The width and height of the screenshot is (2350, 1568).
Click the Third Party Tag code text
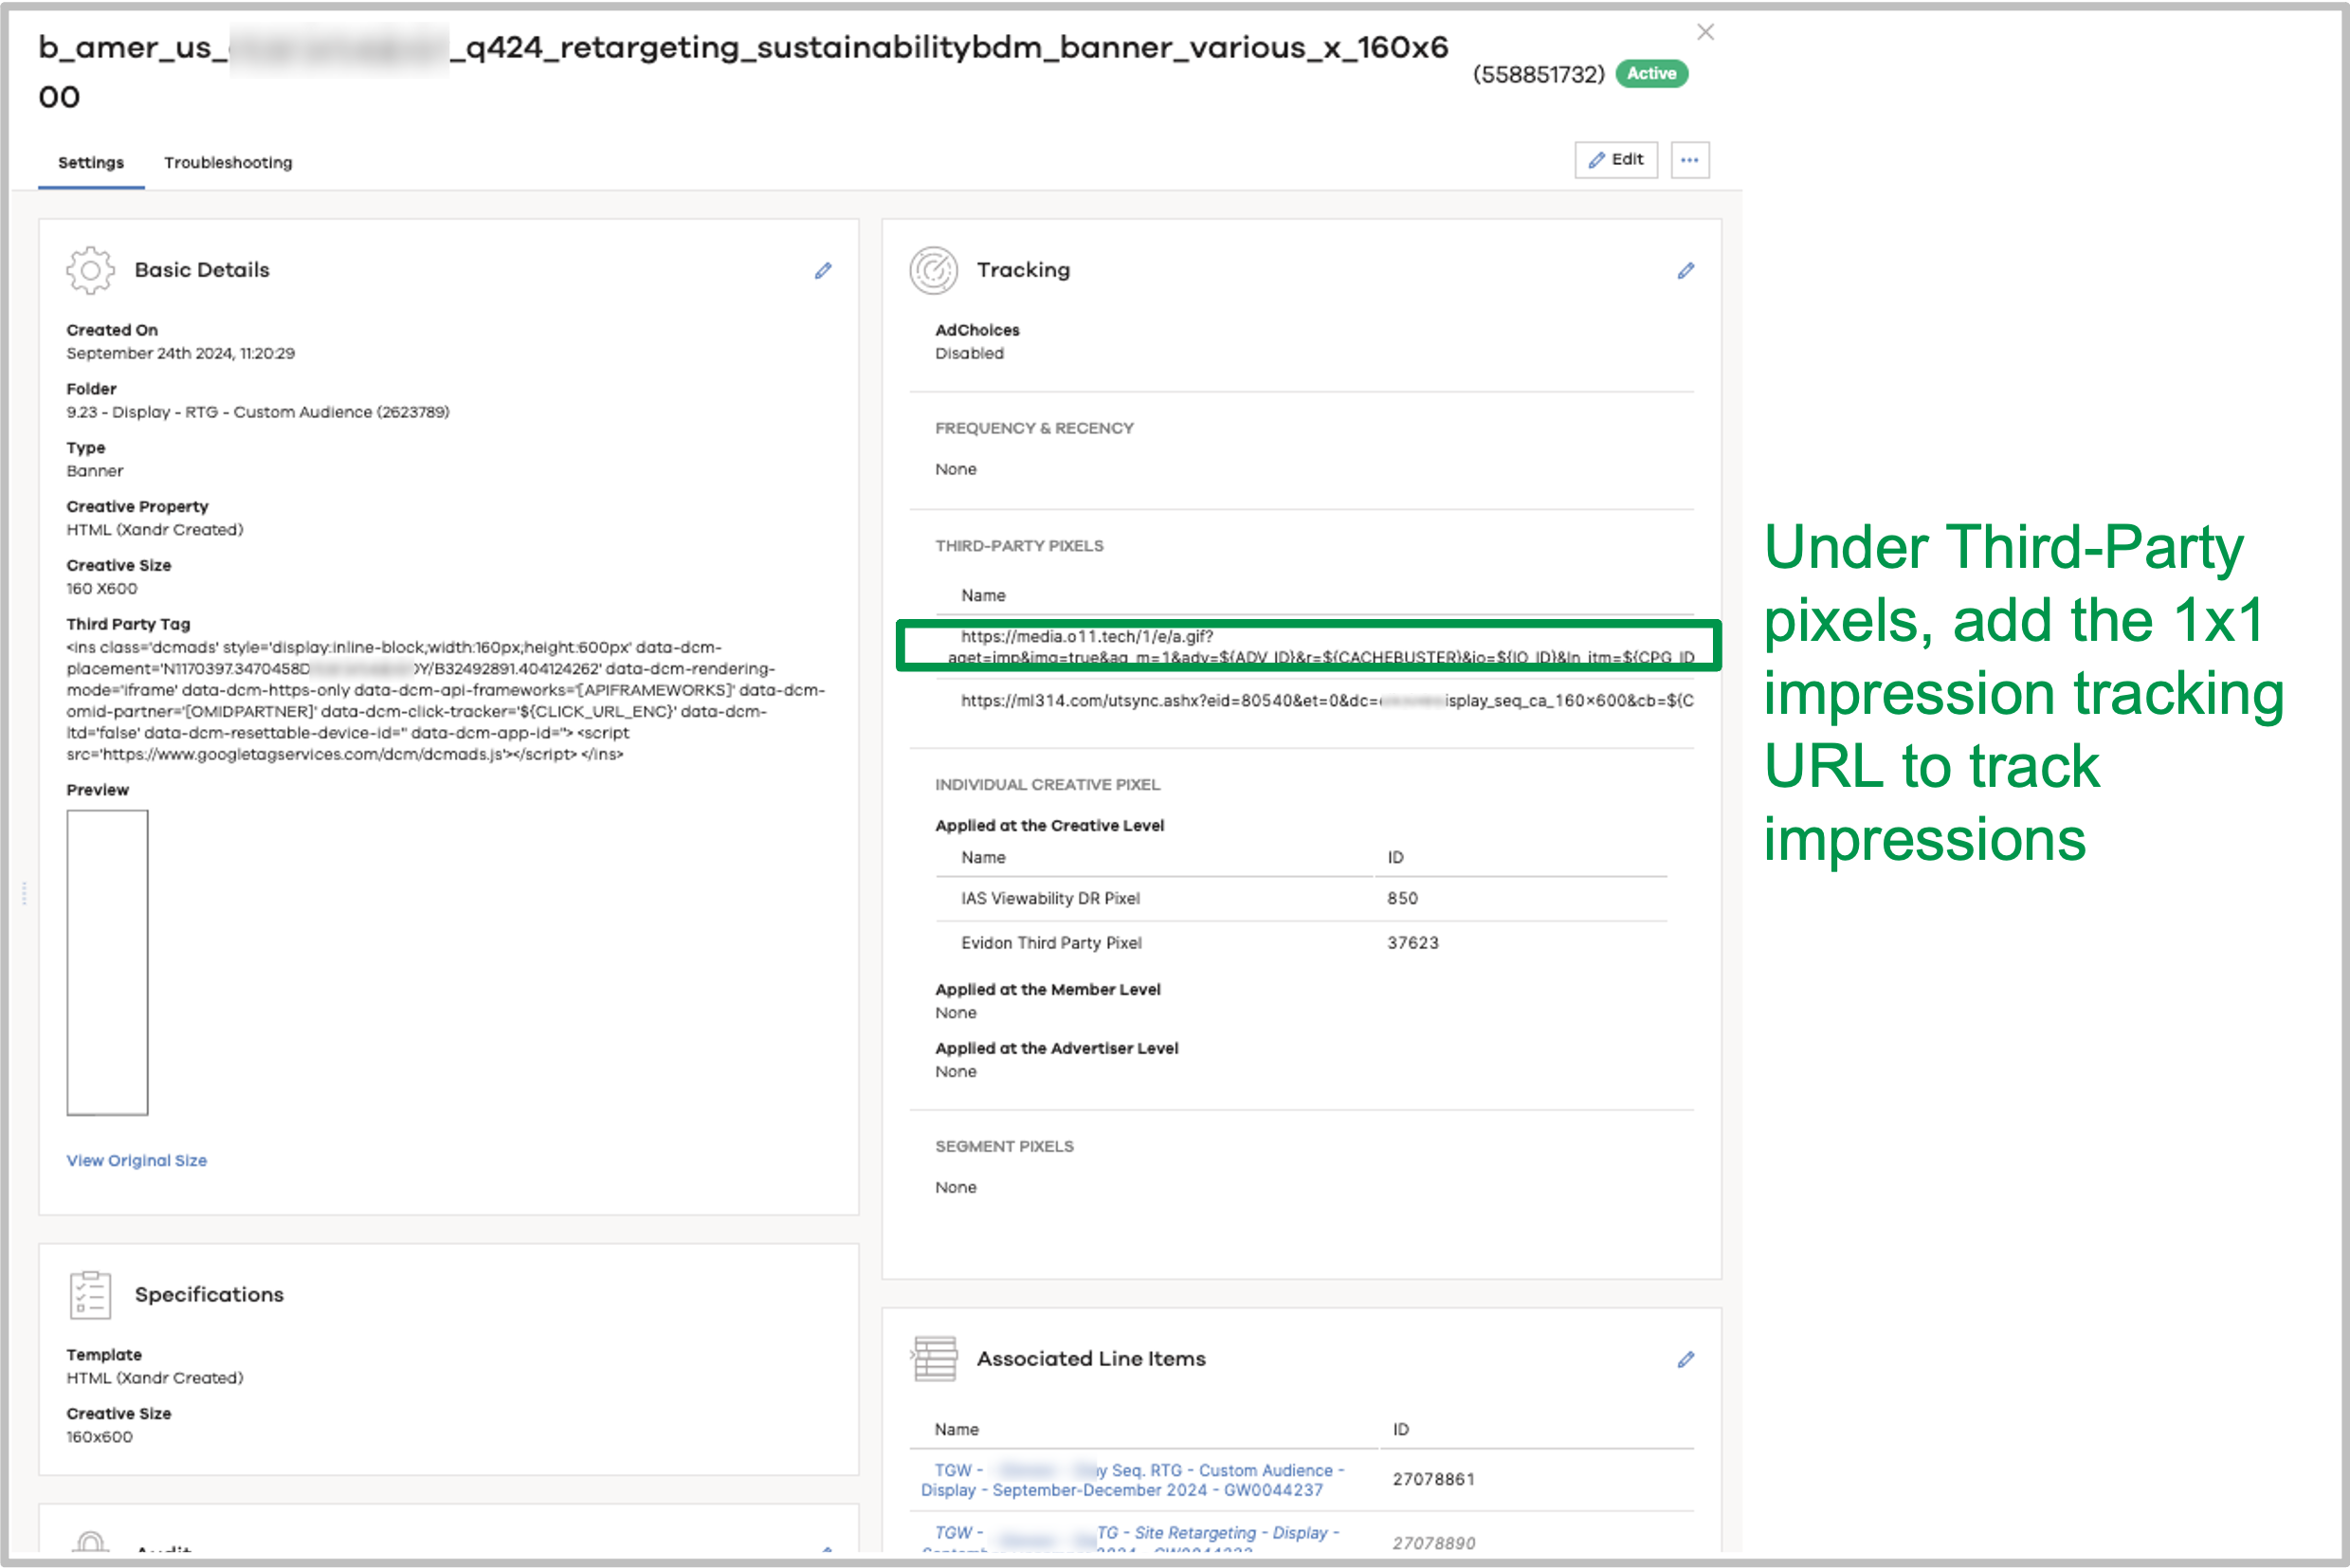pyautogui.click(x=446, y=701)
